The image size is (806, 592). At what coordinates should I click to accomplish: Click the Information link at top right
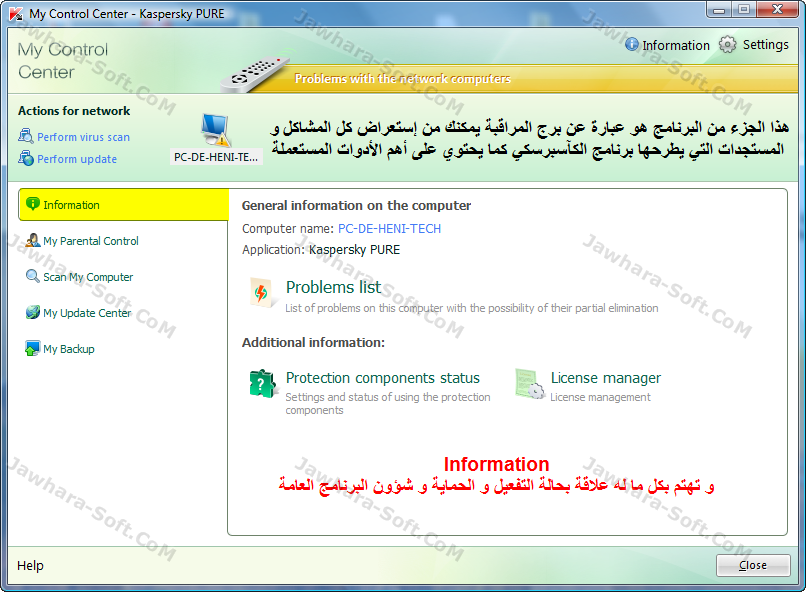pos(676,46)
